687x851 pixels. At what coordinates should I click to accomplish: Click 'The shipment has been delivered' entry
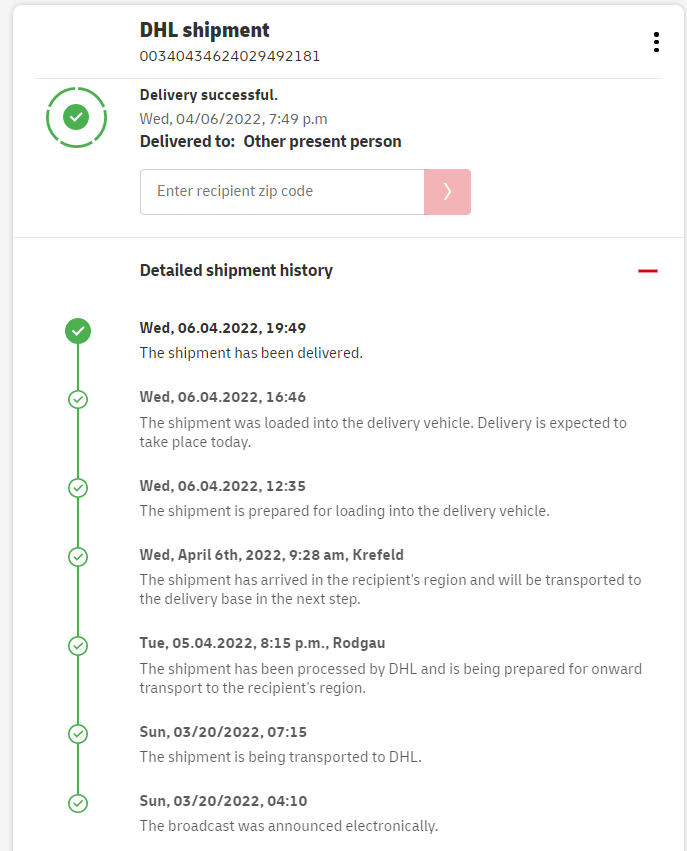tap(251, 353)
